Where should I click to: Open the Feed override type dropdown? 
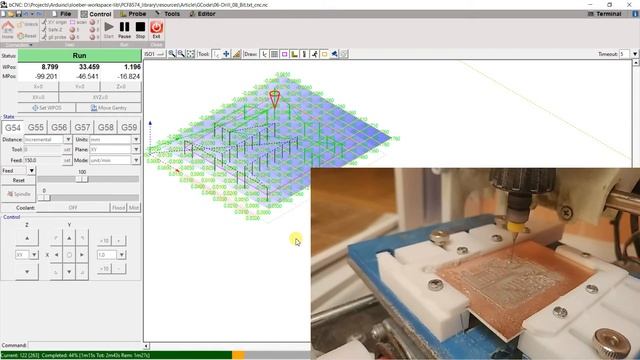[x=31, y=170]
